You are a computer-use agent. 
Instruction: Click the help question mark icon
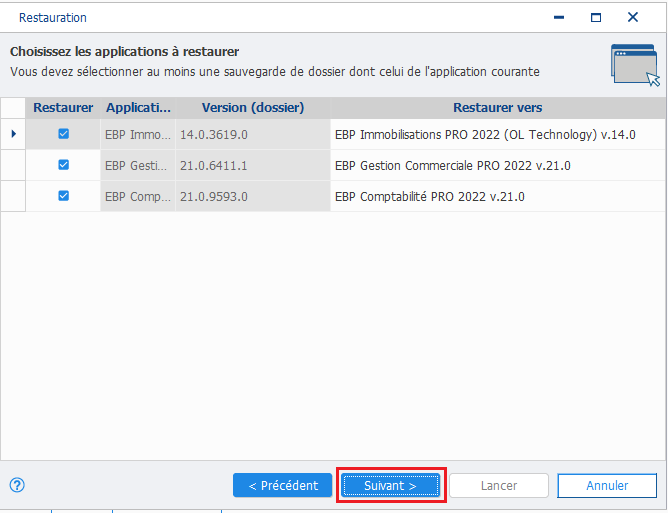click(17, 485)
